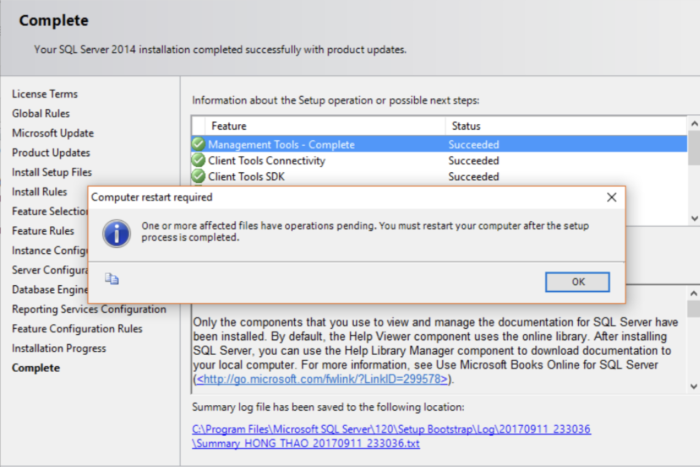
Task: Select the Management Tools - Complete row
Action: (x=439, y=144)
